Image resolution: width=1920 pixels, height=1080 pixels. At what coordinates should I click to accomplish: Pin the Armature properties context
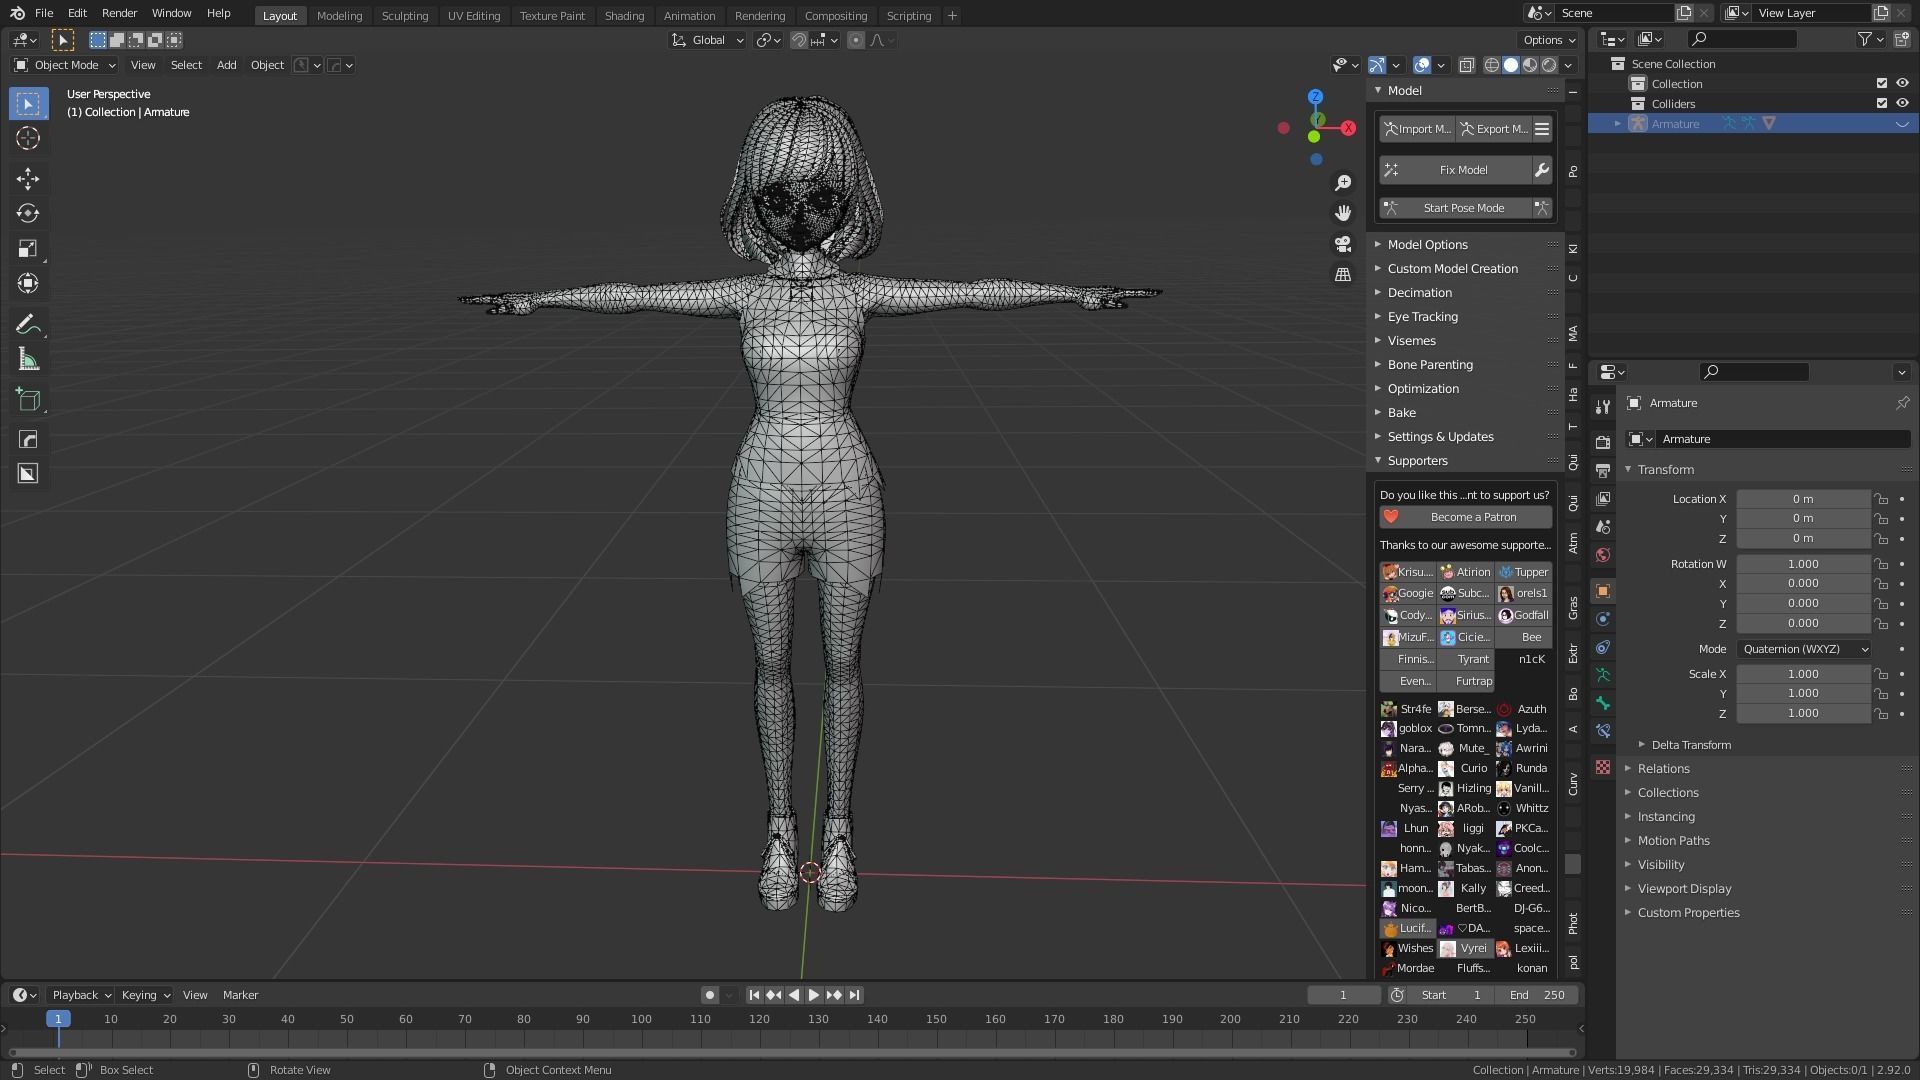(1902, 403)
